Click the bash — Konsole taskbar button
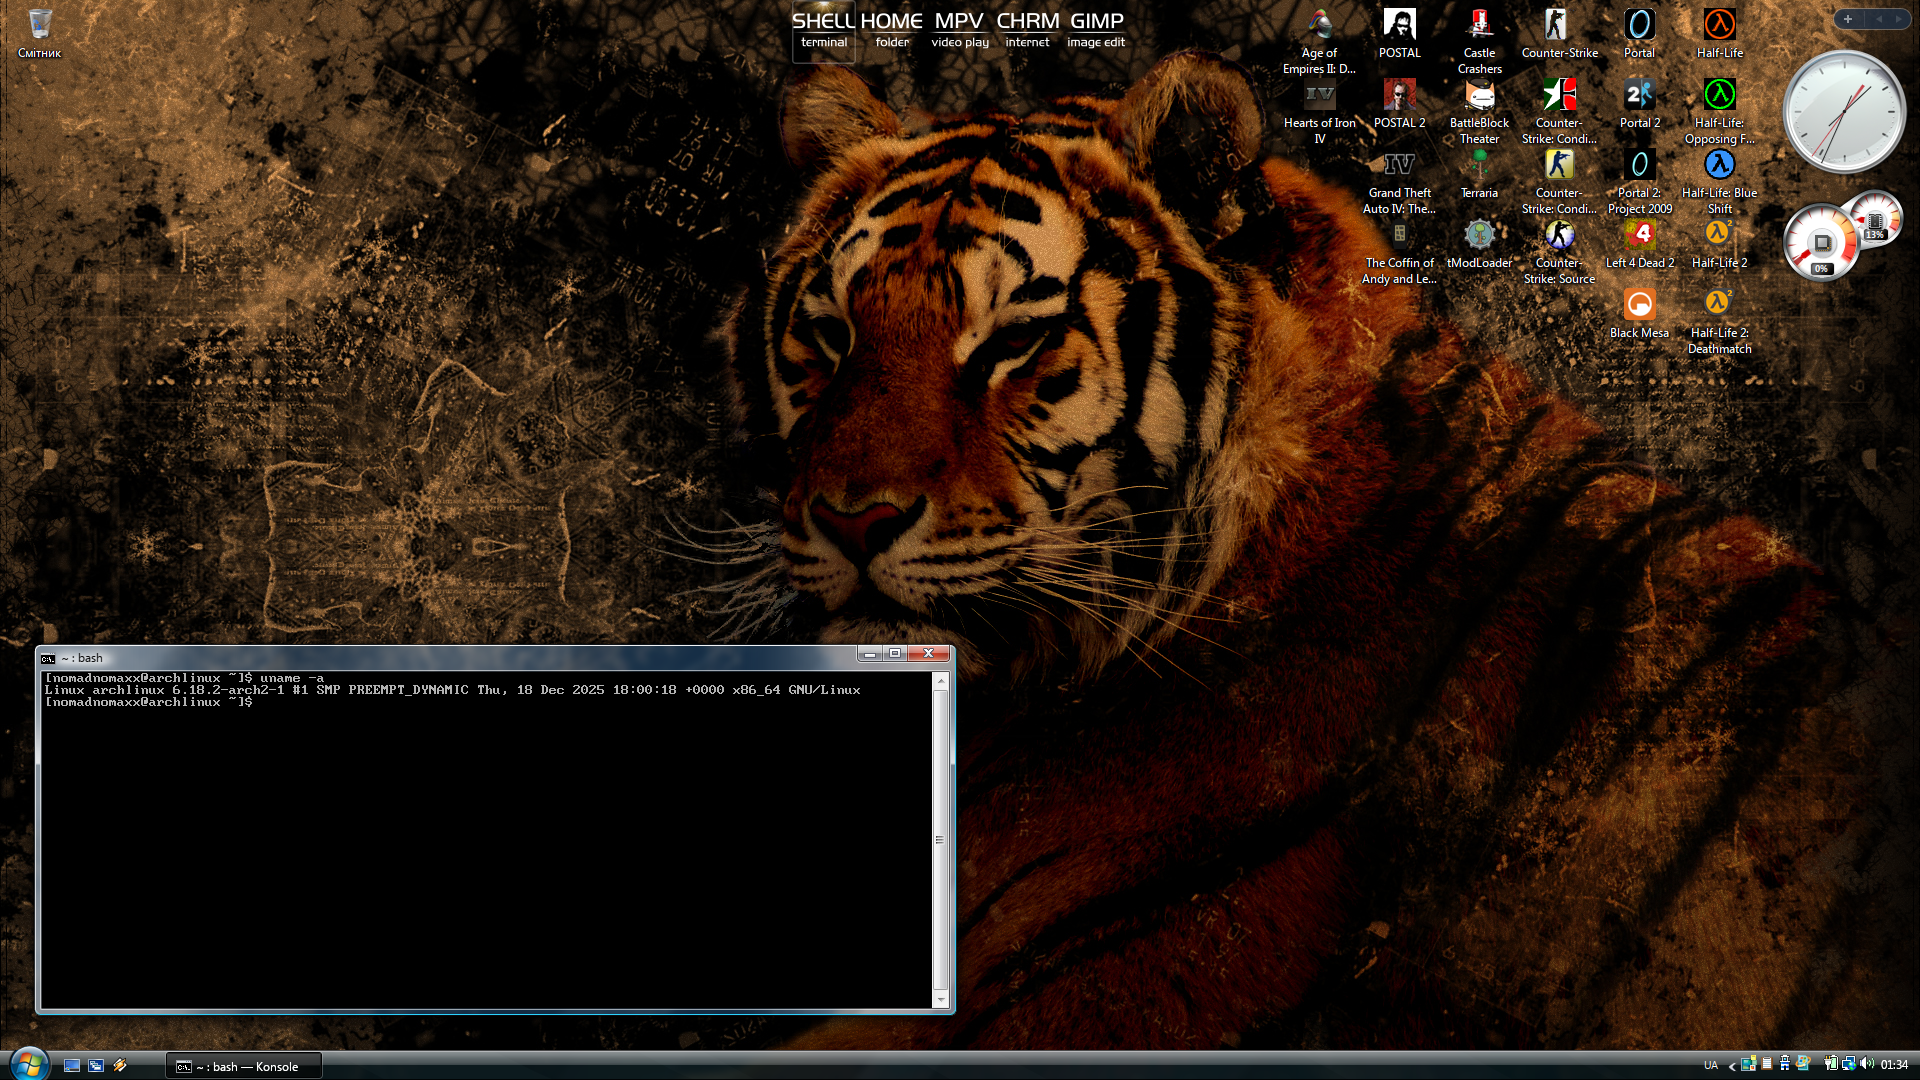Viewport: 1920px width, 1080px height. pos(244,1066)
